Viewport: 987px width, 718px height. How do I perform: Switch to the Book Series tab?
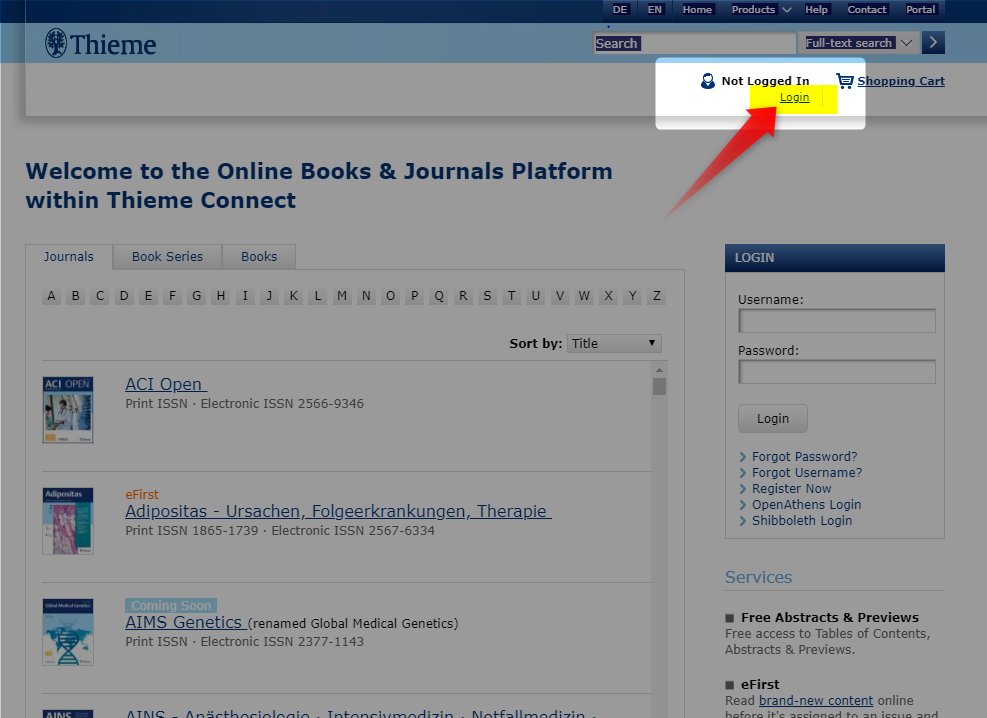pyautogui.click(x=167, y=257)
